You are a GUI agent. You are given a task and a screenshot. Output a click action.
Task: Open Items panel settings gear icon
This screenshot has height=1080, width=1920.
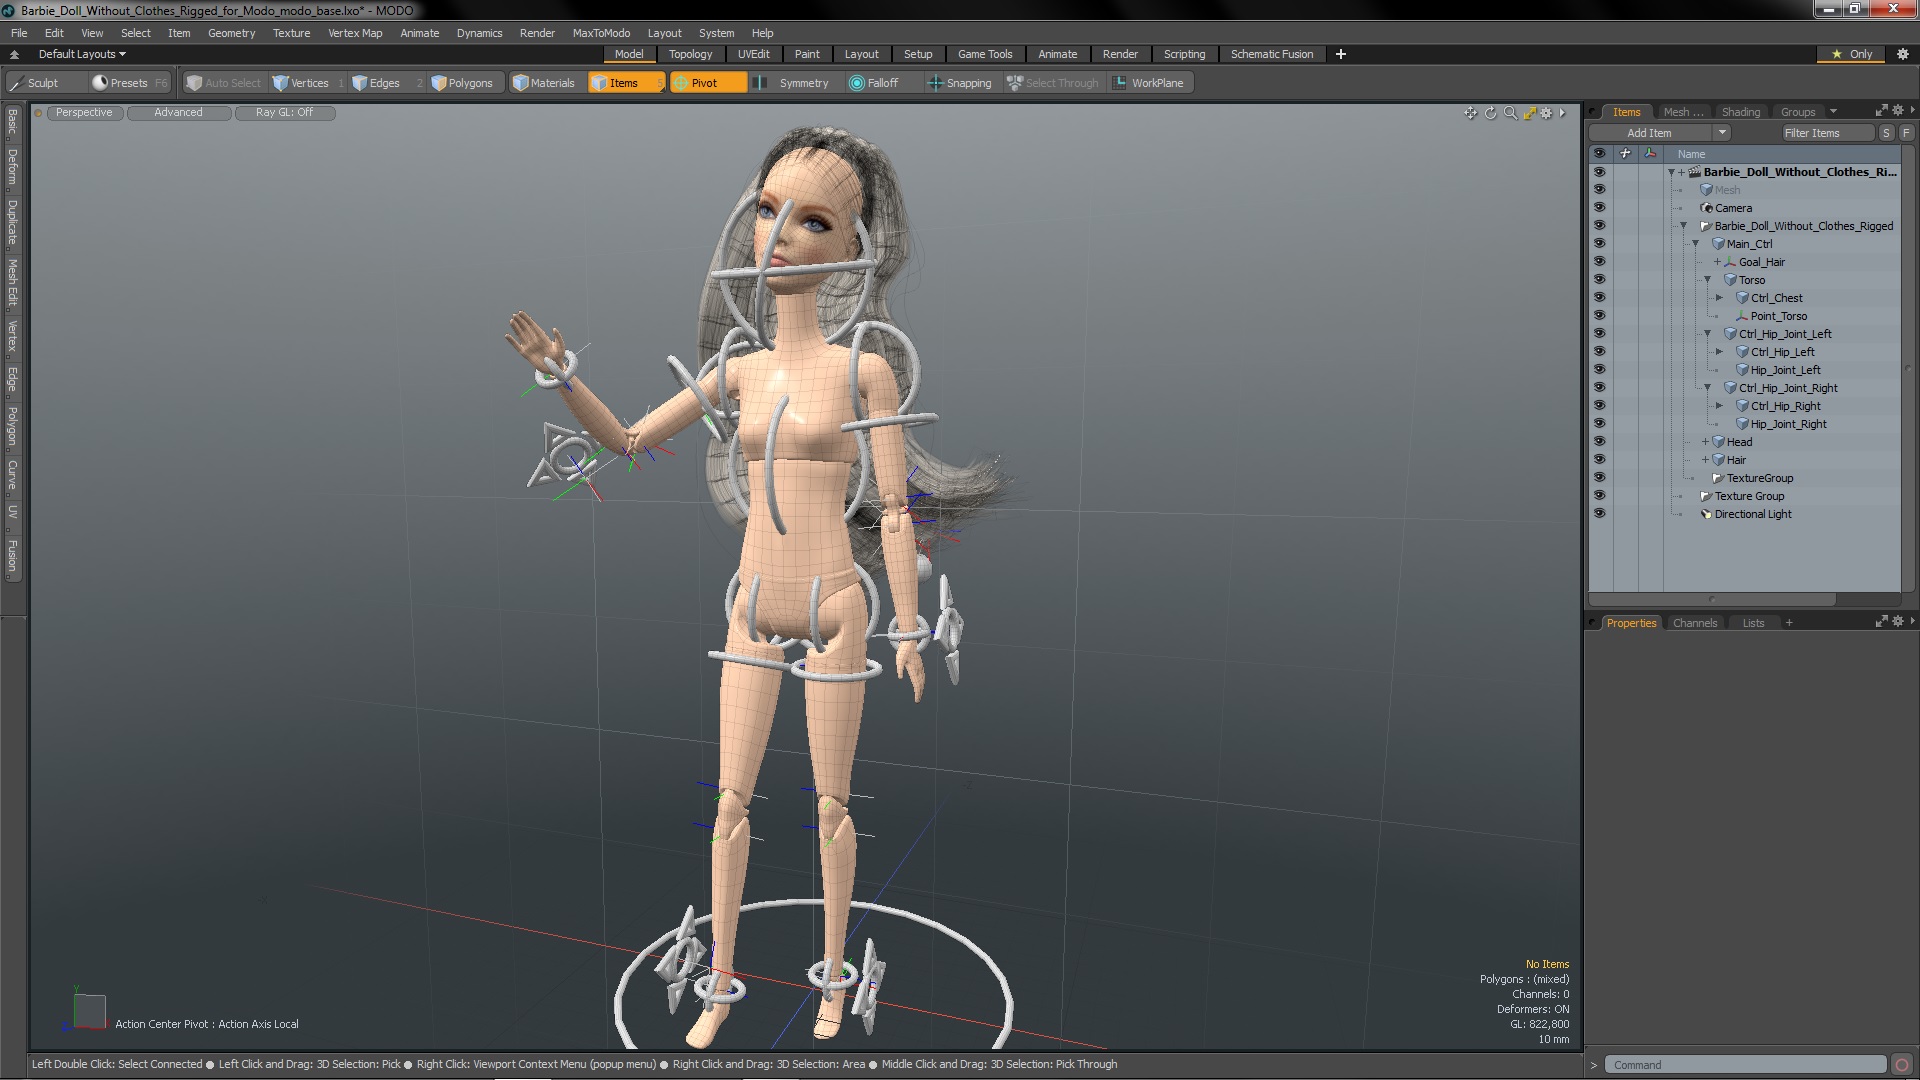pos(1897,111)
